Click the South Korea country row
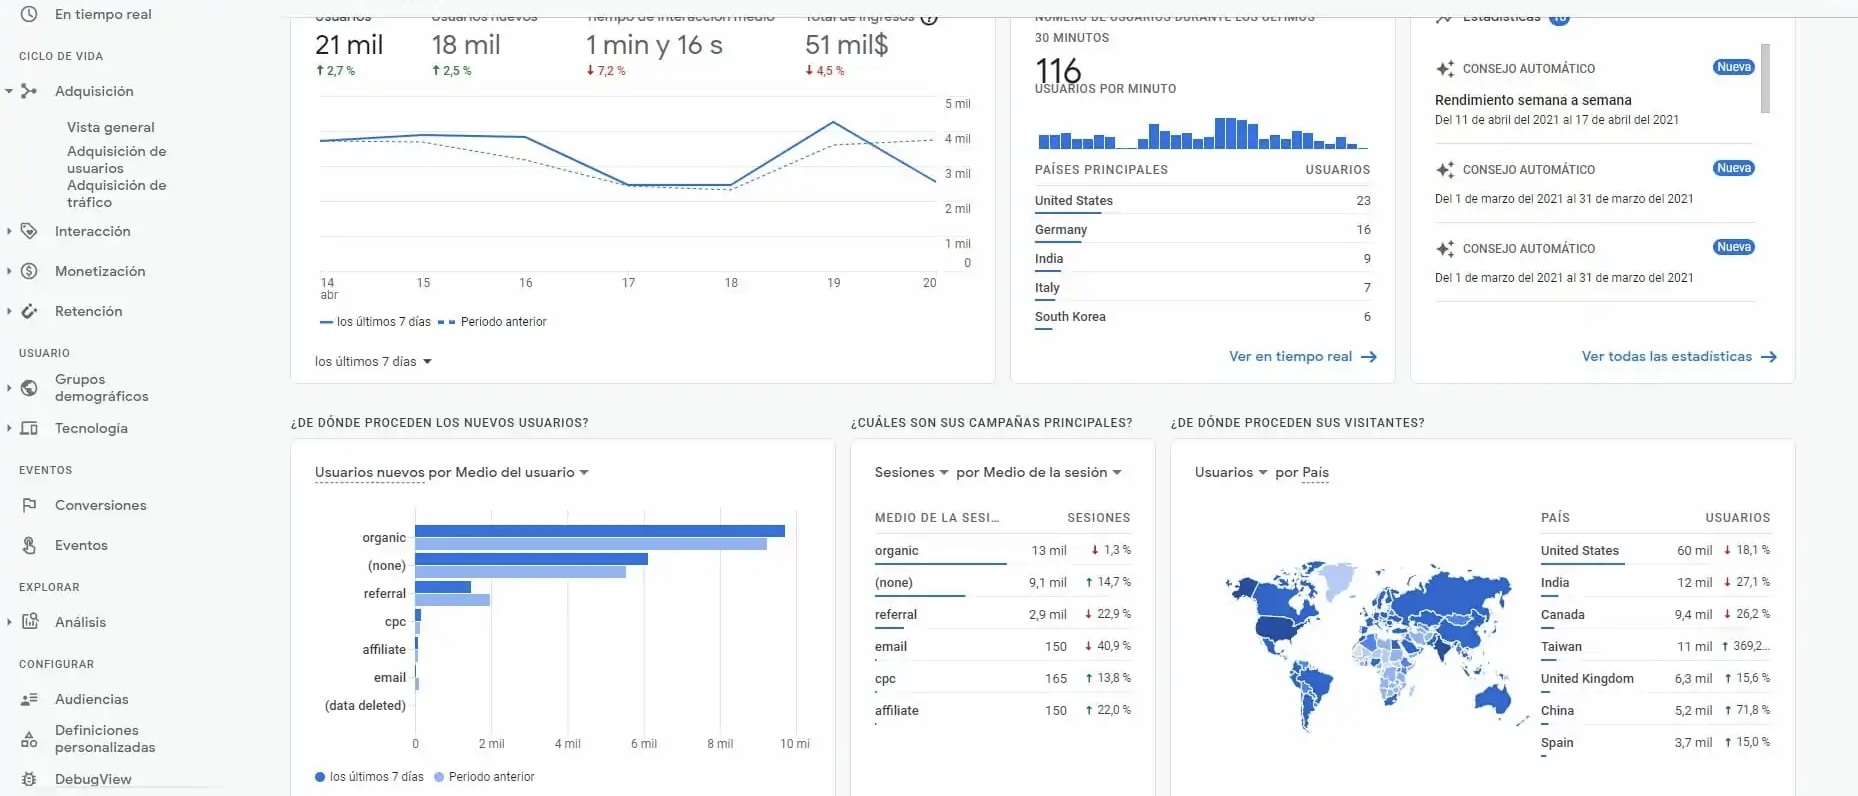Screen dimensions: 1858x796 (1202, 317)
